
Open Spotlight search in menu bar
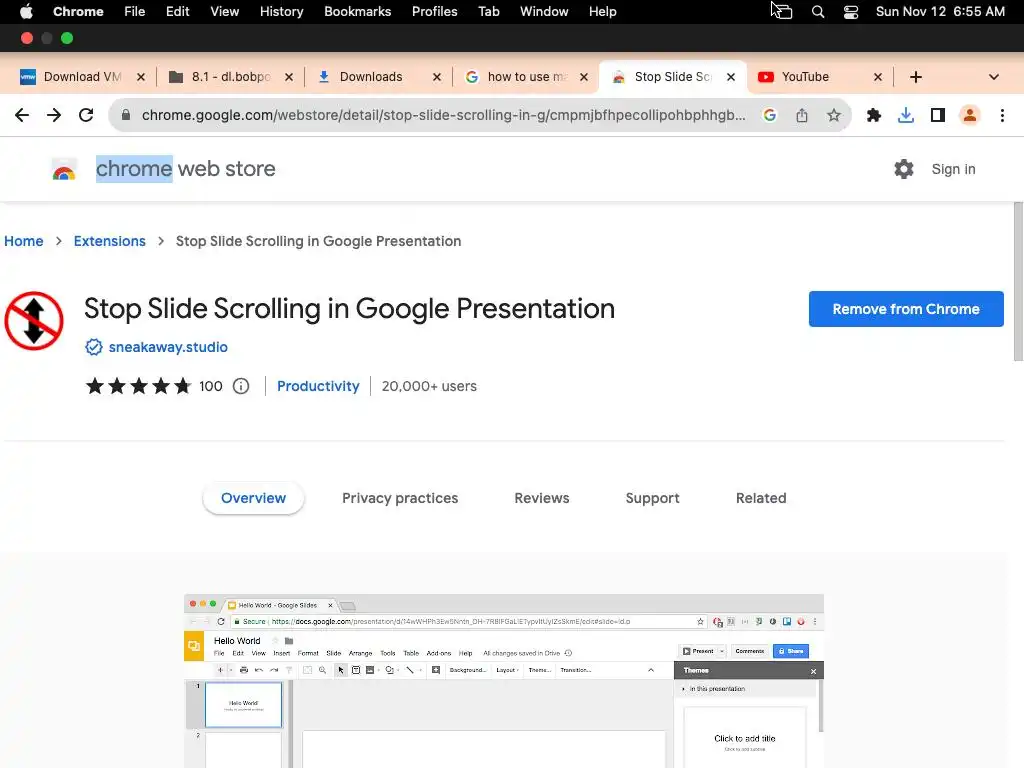[818, 12]
